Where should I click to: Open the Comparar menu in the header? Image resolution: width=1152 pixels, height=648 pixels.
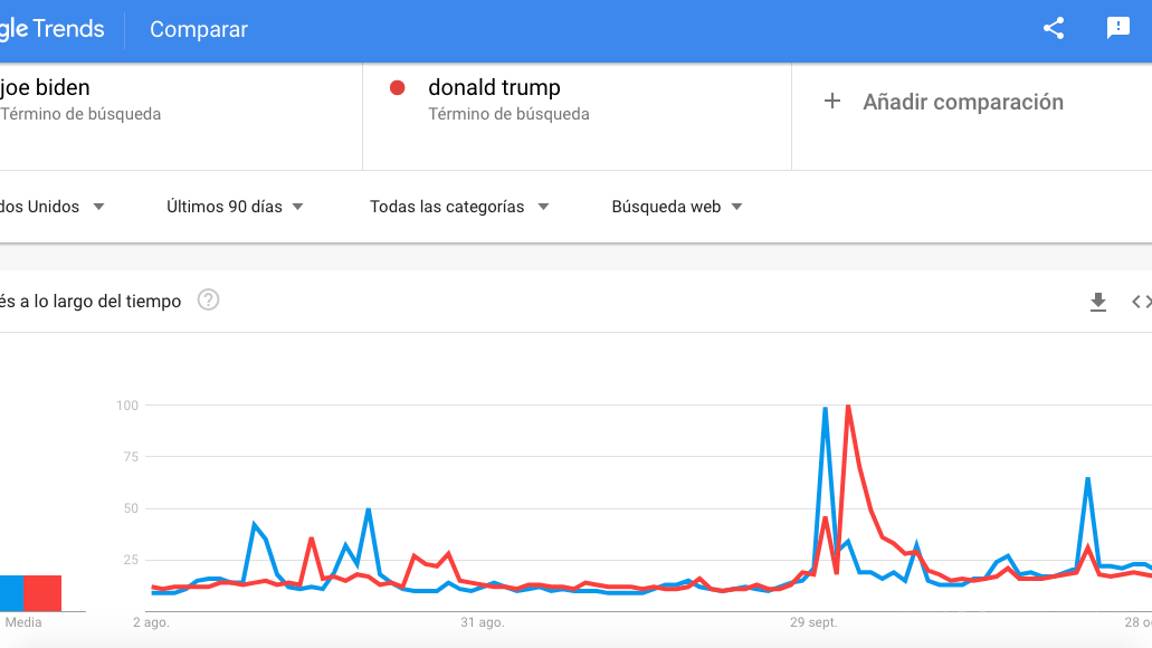pyautogui.click(x=198, y=30)
